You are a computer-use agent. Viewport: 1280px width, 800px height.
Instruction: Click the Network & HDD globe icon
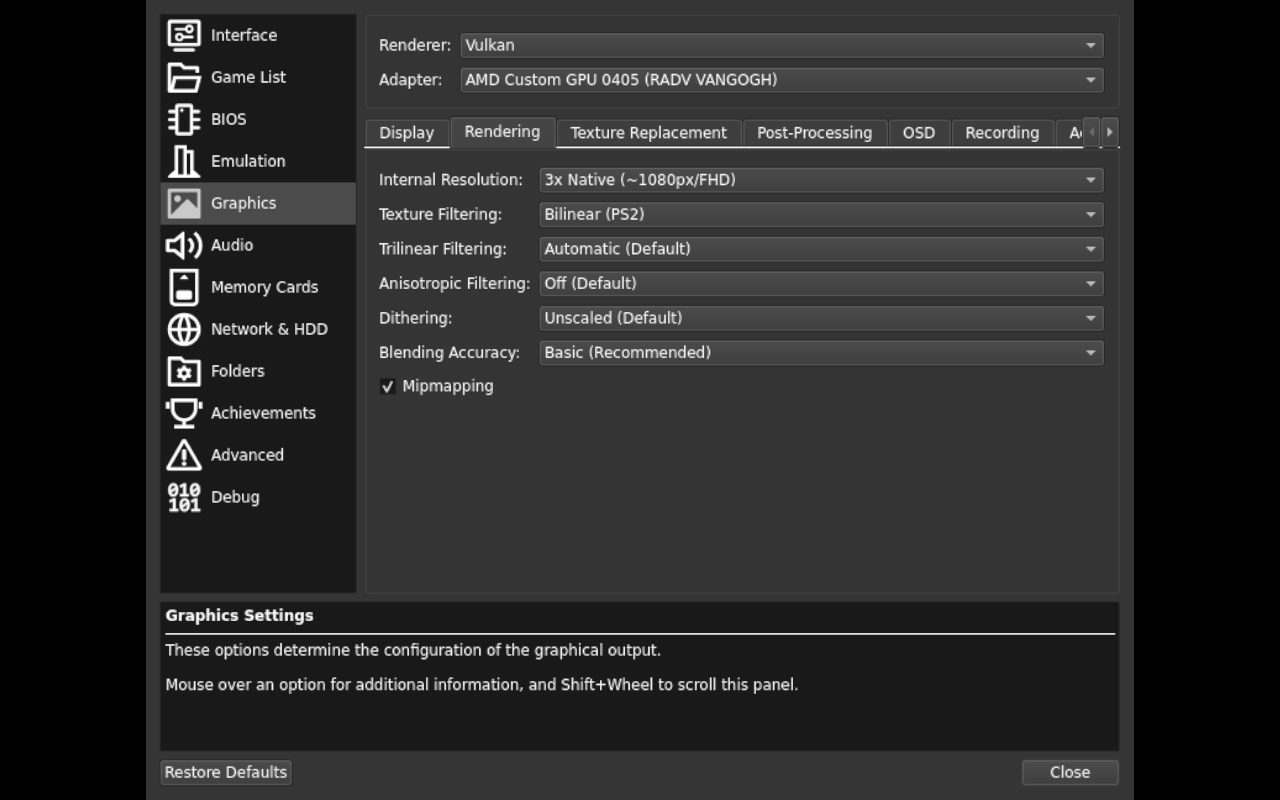(184, 329)
